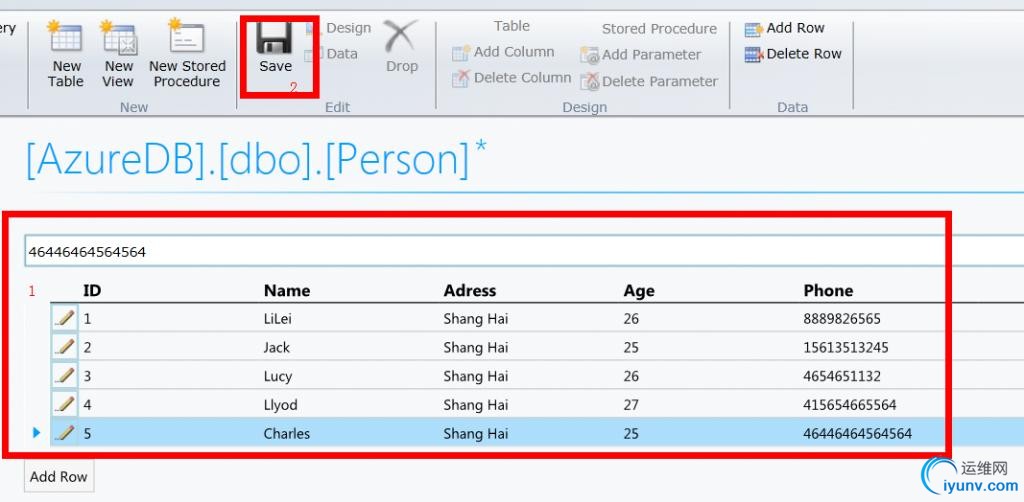Click the Drop table icon

401,38
